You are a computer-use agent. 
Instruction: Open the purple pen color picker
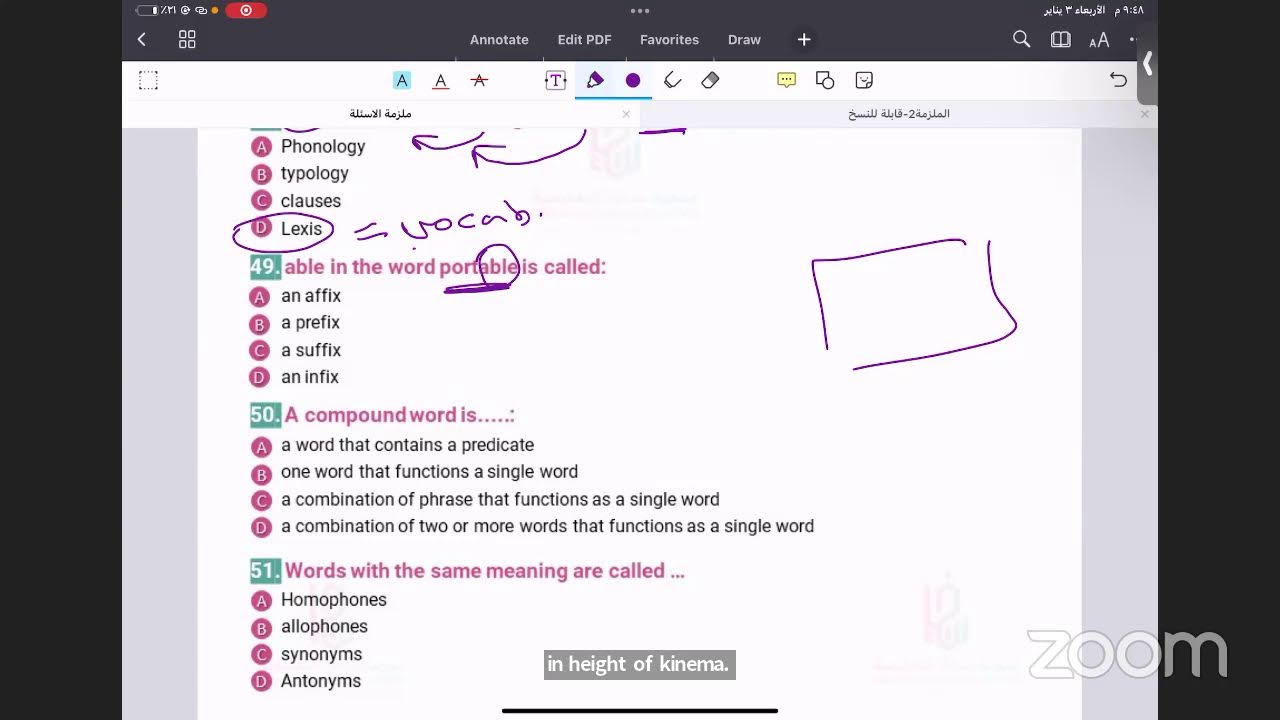tap(633, 81)
